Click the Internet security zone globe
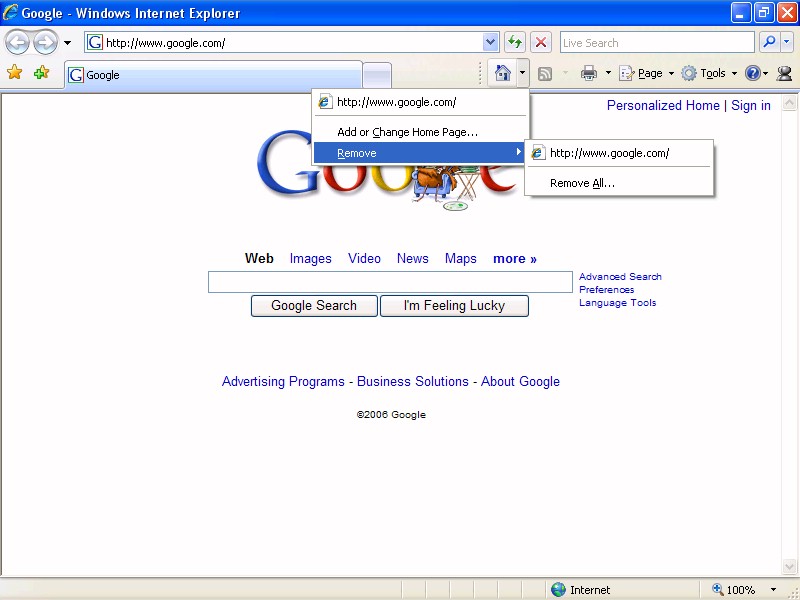Viewport: 800px width, 600px height. (x=559, y=590)
